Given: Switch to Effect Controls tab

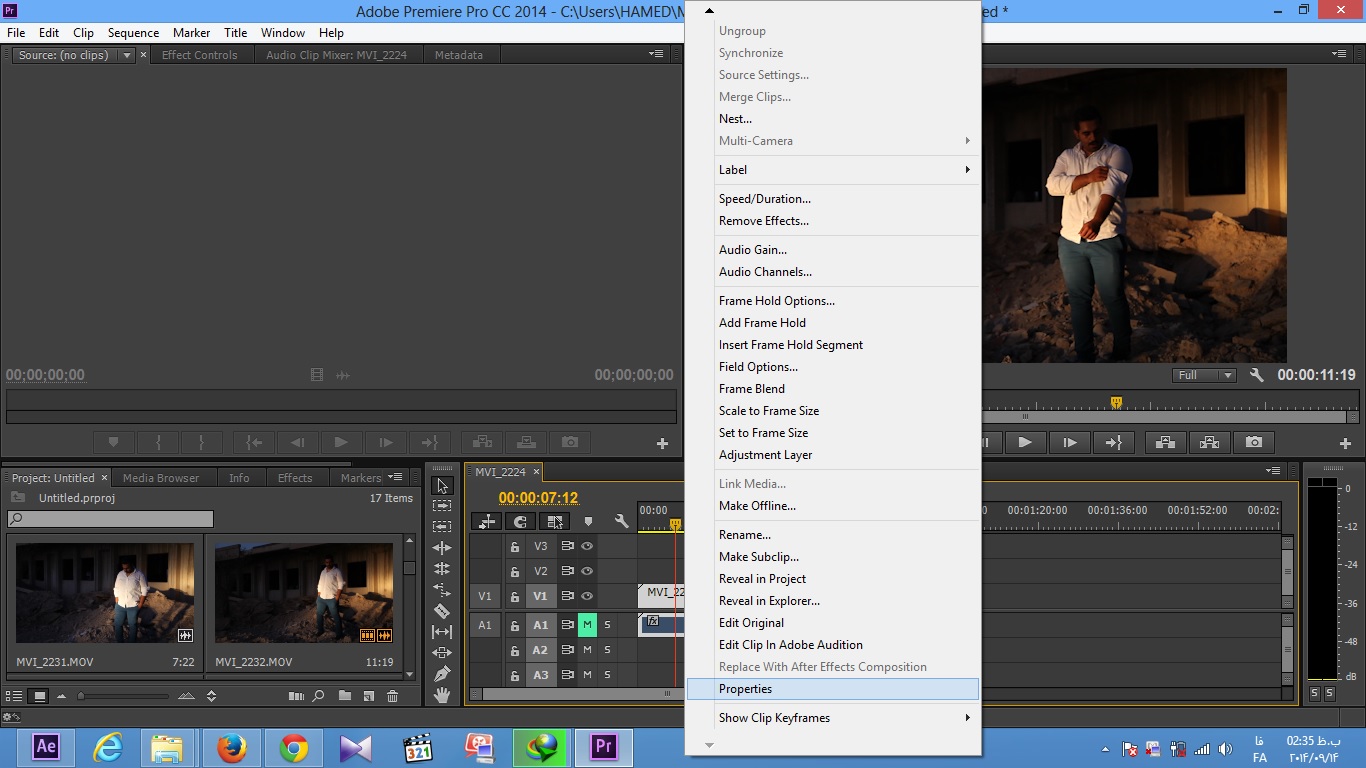Looking at the screenshot, I should point(200,55).
